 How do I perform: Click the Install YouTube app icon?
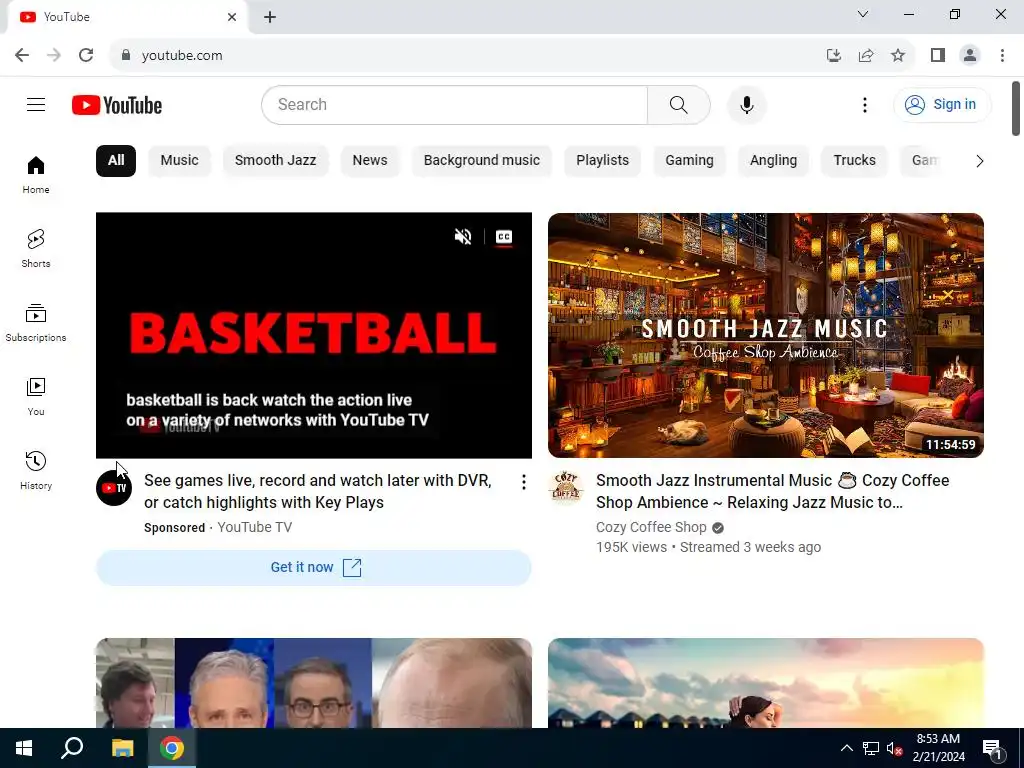833,56
